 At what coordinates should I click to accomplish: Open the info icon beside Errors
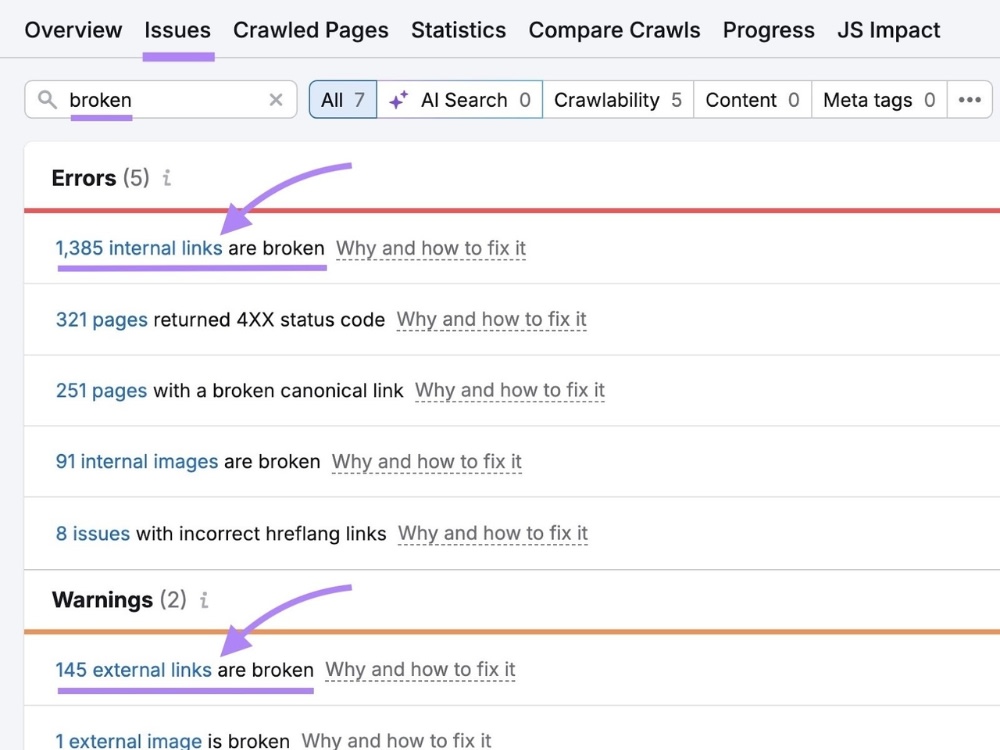coord(166,177)
